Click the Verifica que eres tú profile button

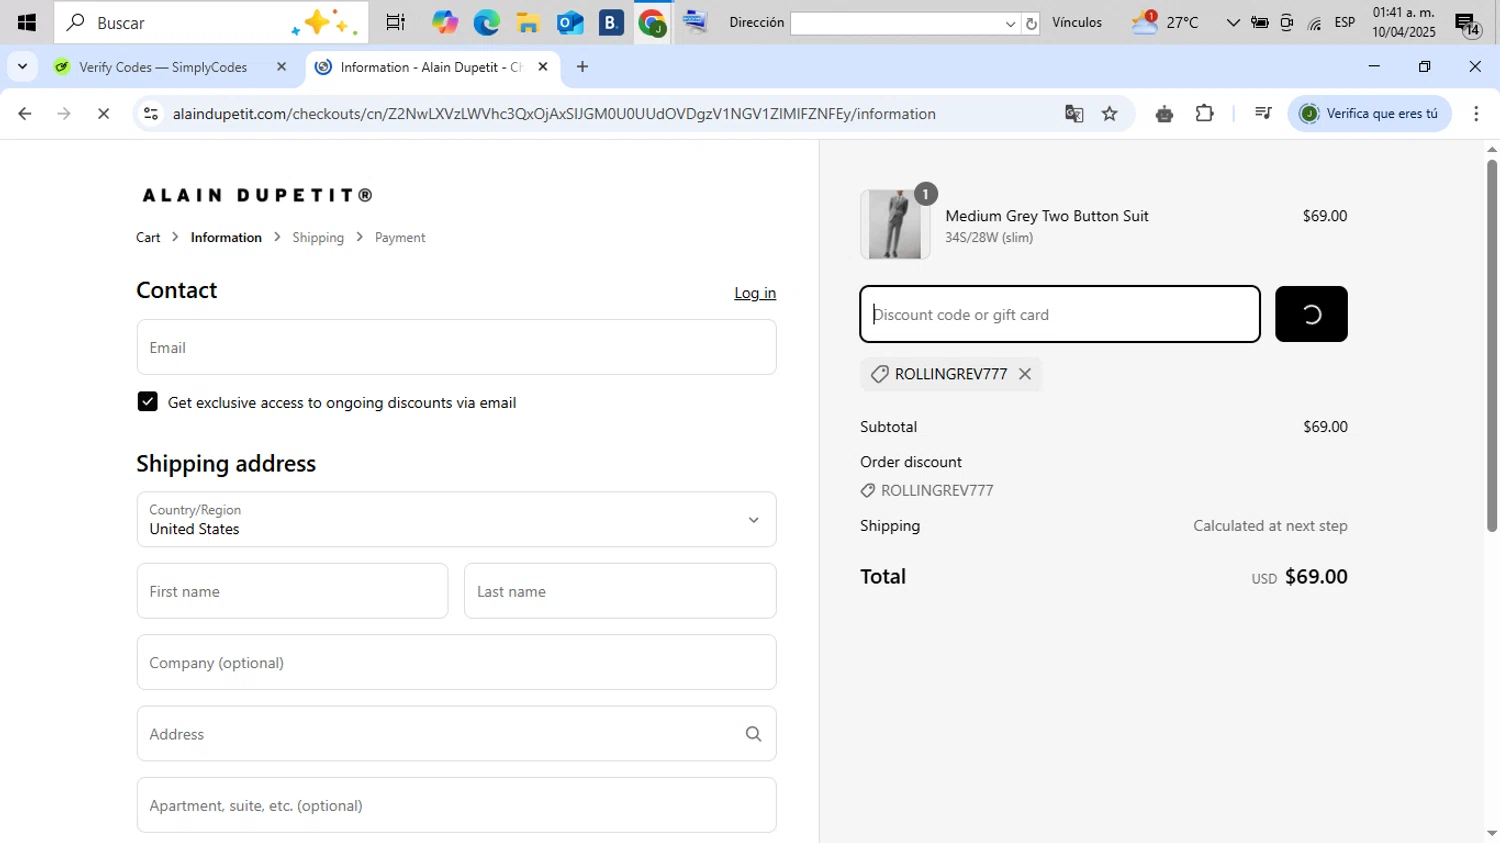(x=1370, y=114)
